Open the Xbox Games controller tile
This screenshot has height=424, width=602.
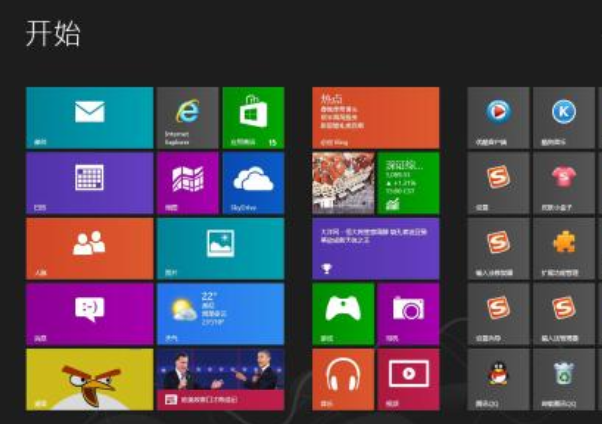(343, 314)
